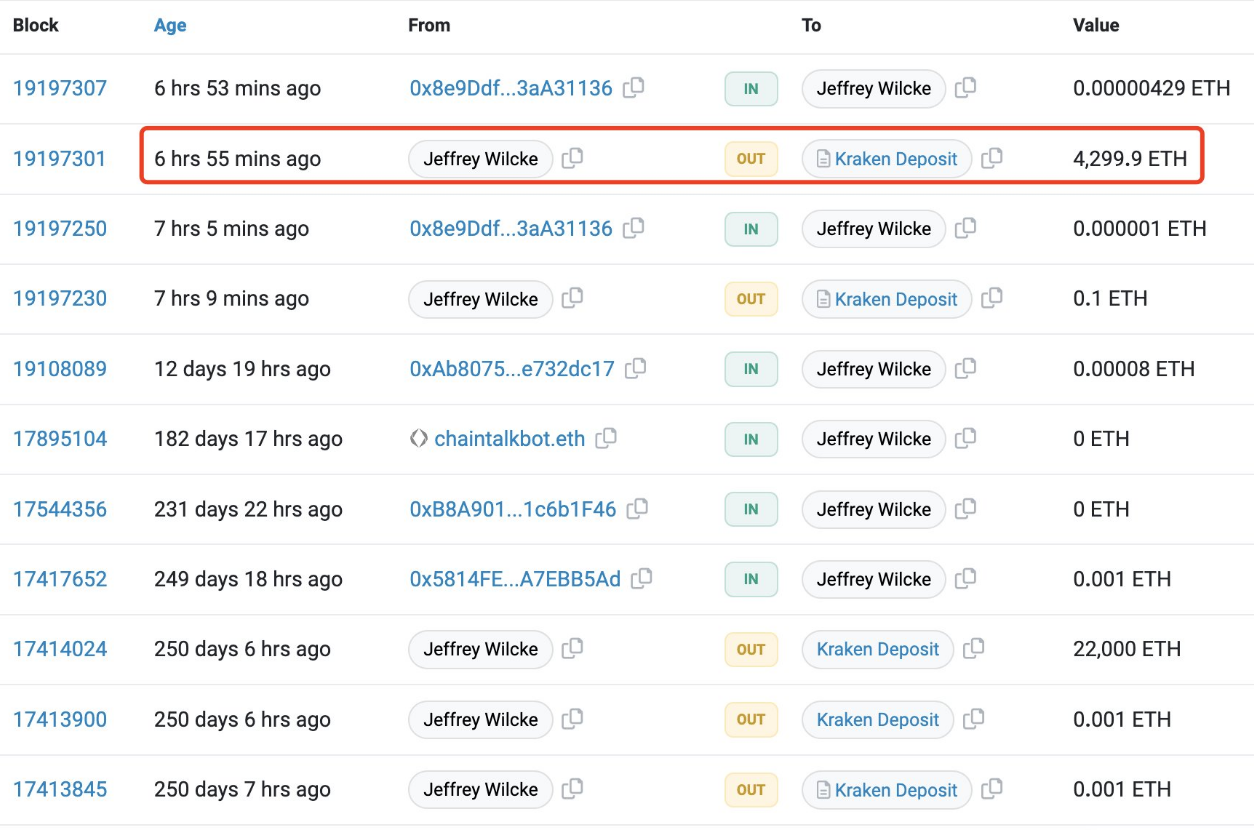
Task: Click Jeffrey Wilcke tag in block 17413845 row
Action: click(x=480, y=789)
